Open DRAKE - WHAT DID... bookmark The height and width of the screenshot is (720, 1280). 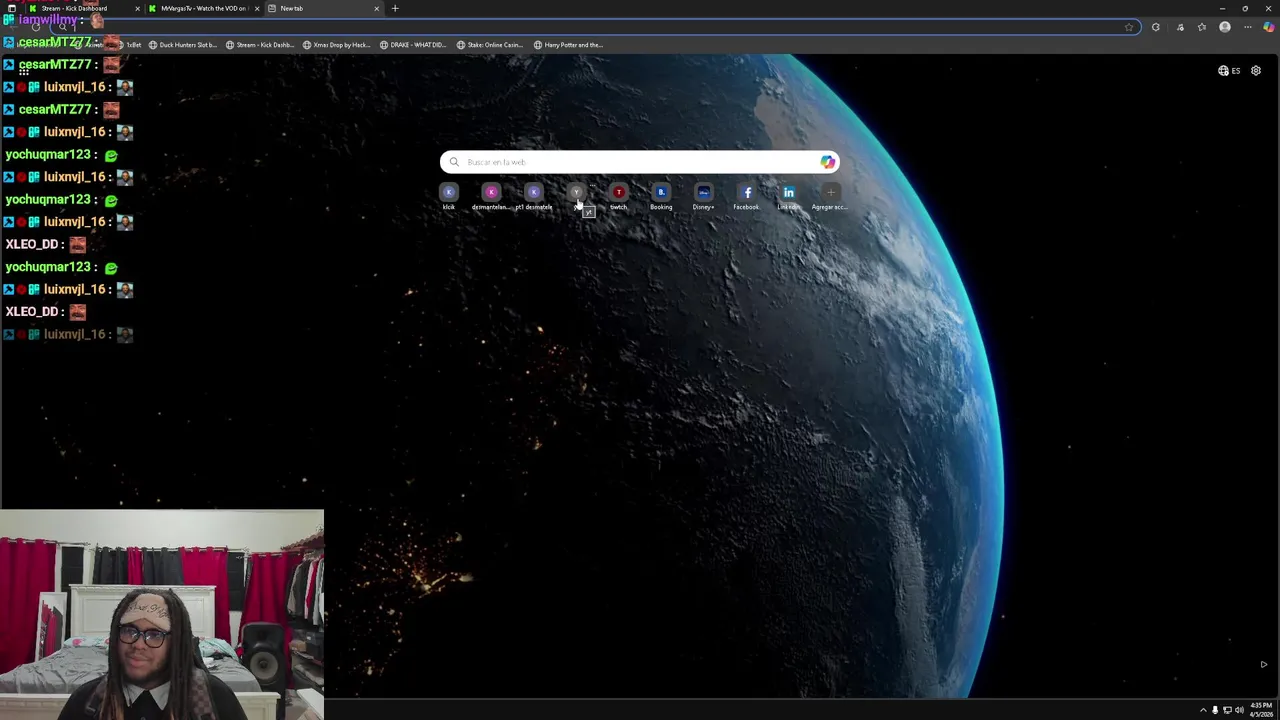[413, 45]
